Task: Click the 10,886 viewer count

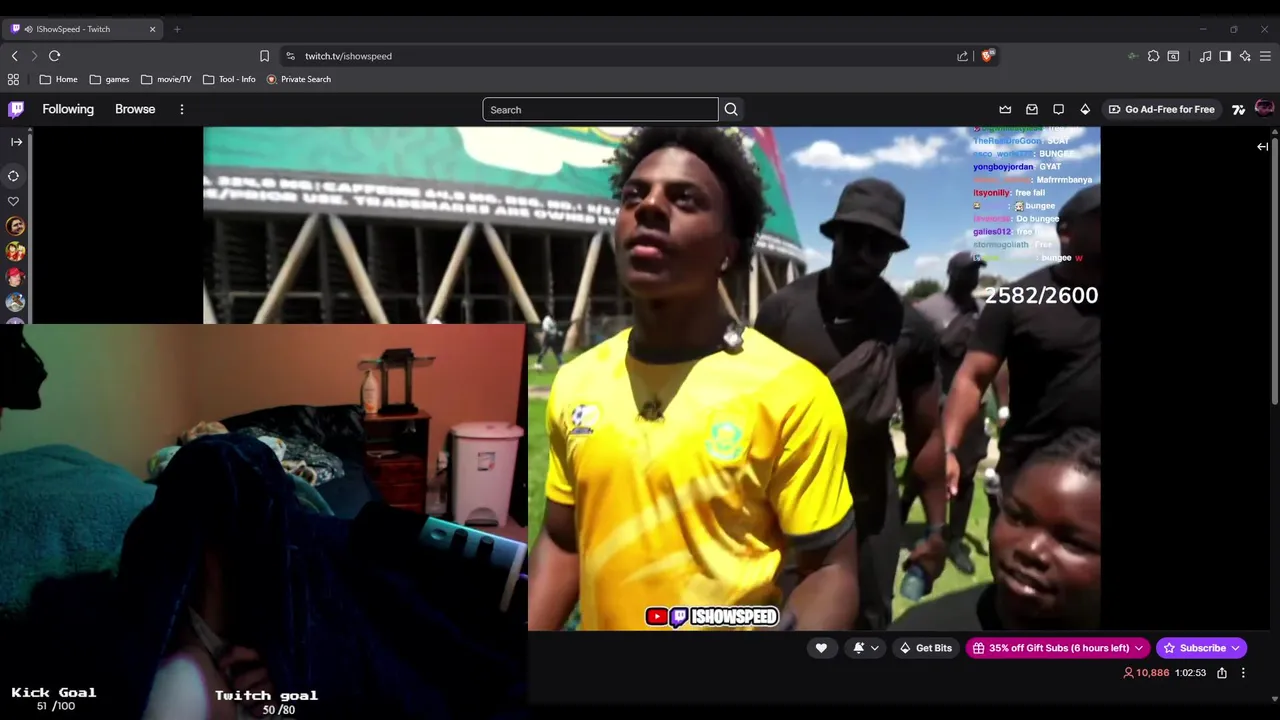Action: click(1146, 673)
